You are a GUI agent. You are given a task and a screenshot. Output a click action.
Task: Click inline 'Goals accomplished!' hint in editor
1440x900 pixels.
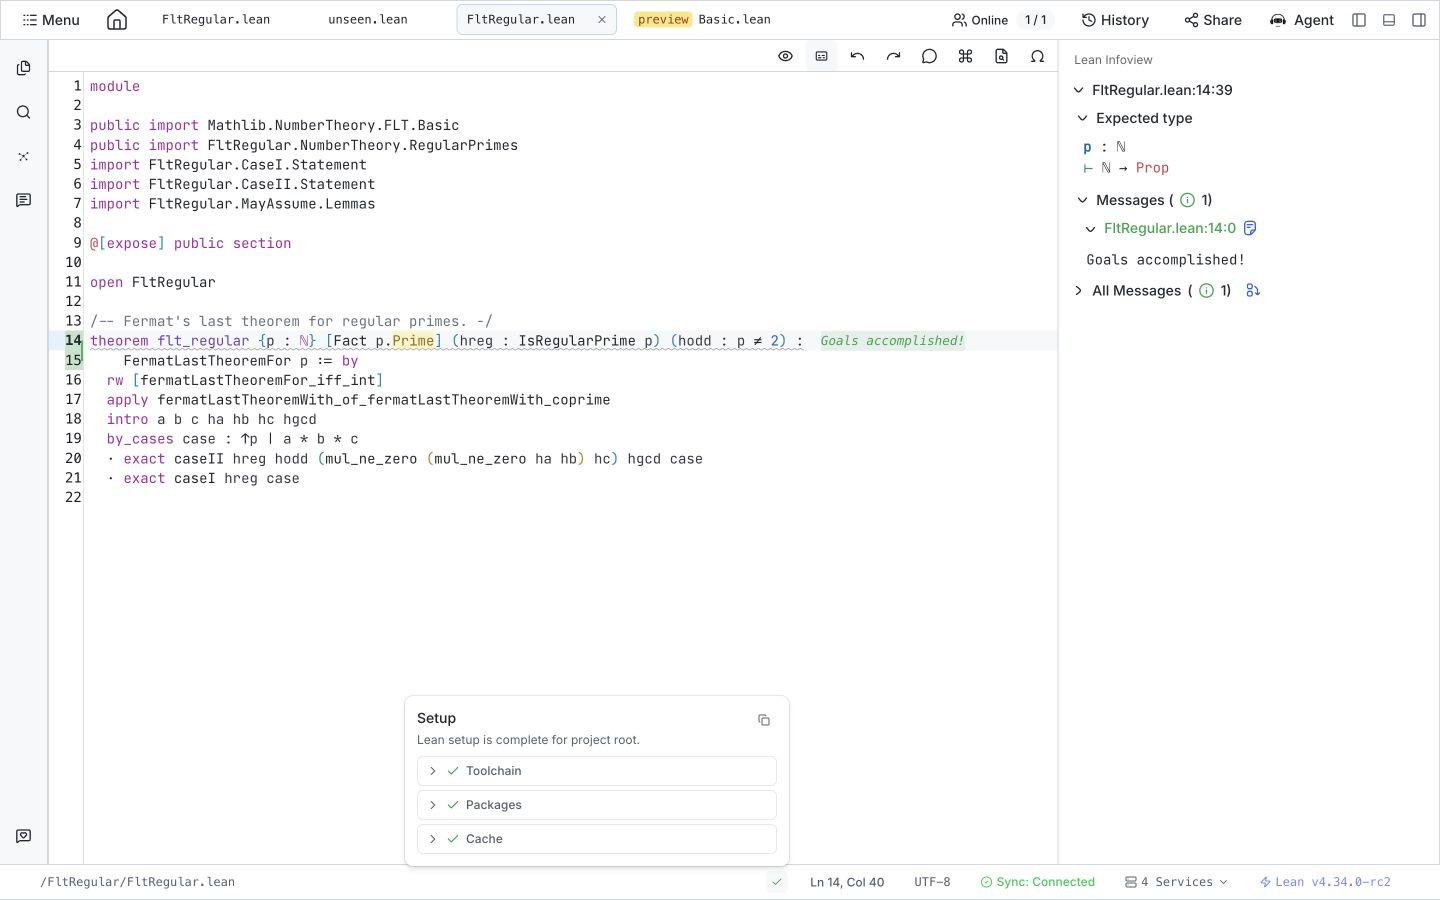[892, 341]
